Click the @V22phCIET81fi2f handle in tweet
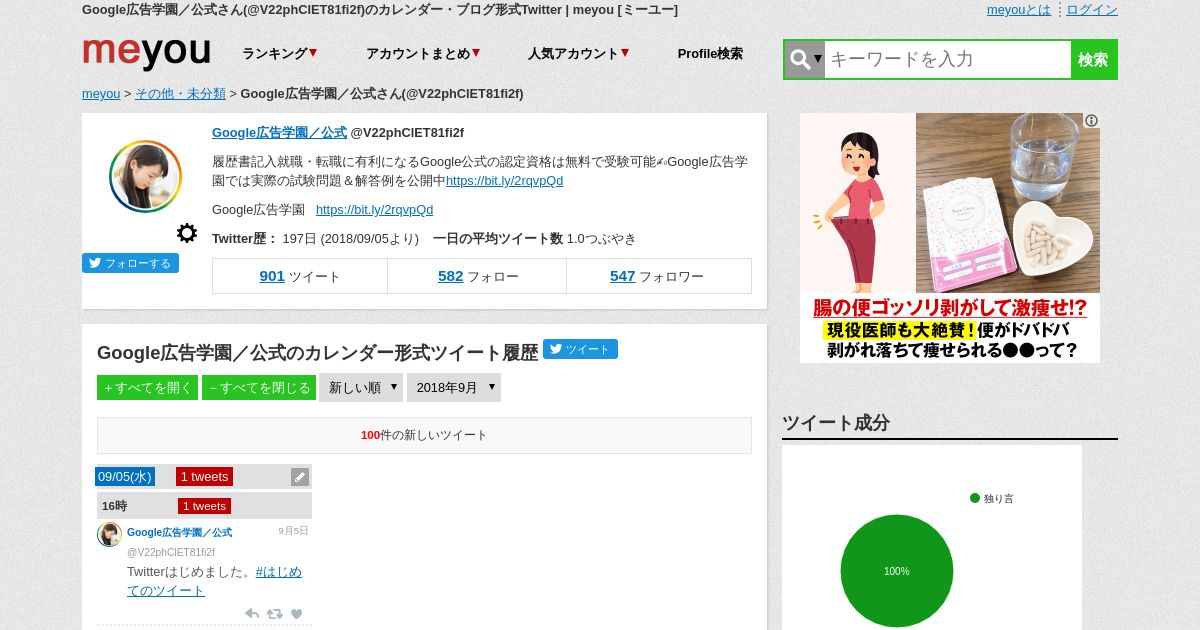 (171, 552)
